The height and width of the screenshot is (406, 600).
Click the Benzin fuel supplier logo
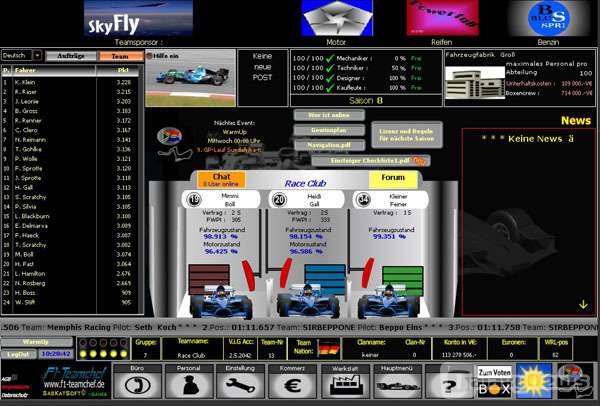tap(548, 18)
